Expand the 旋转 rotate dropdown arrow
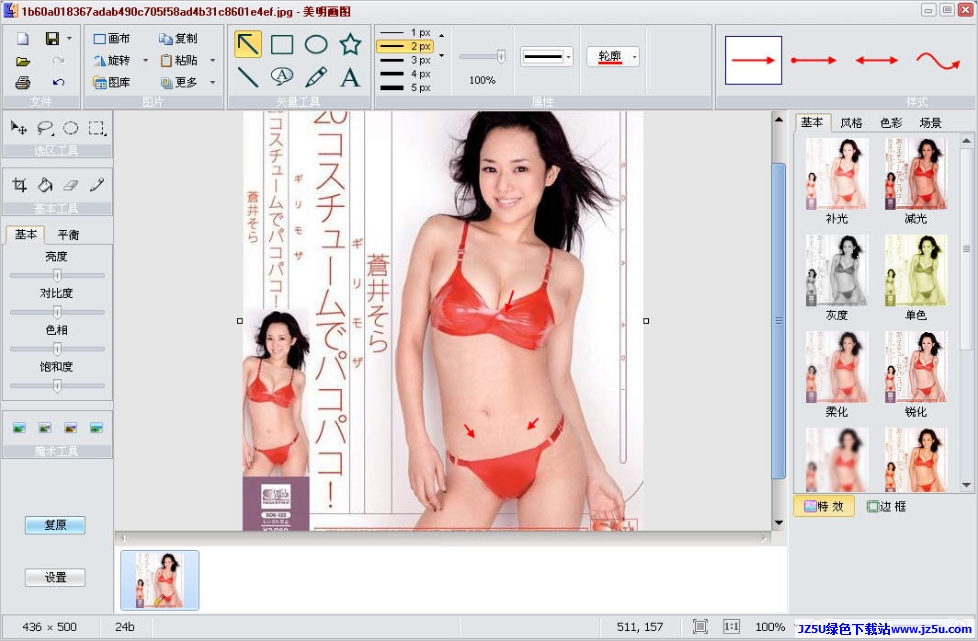Screen dimensions: 978x641 (x=145, y=60)
